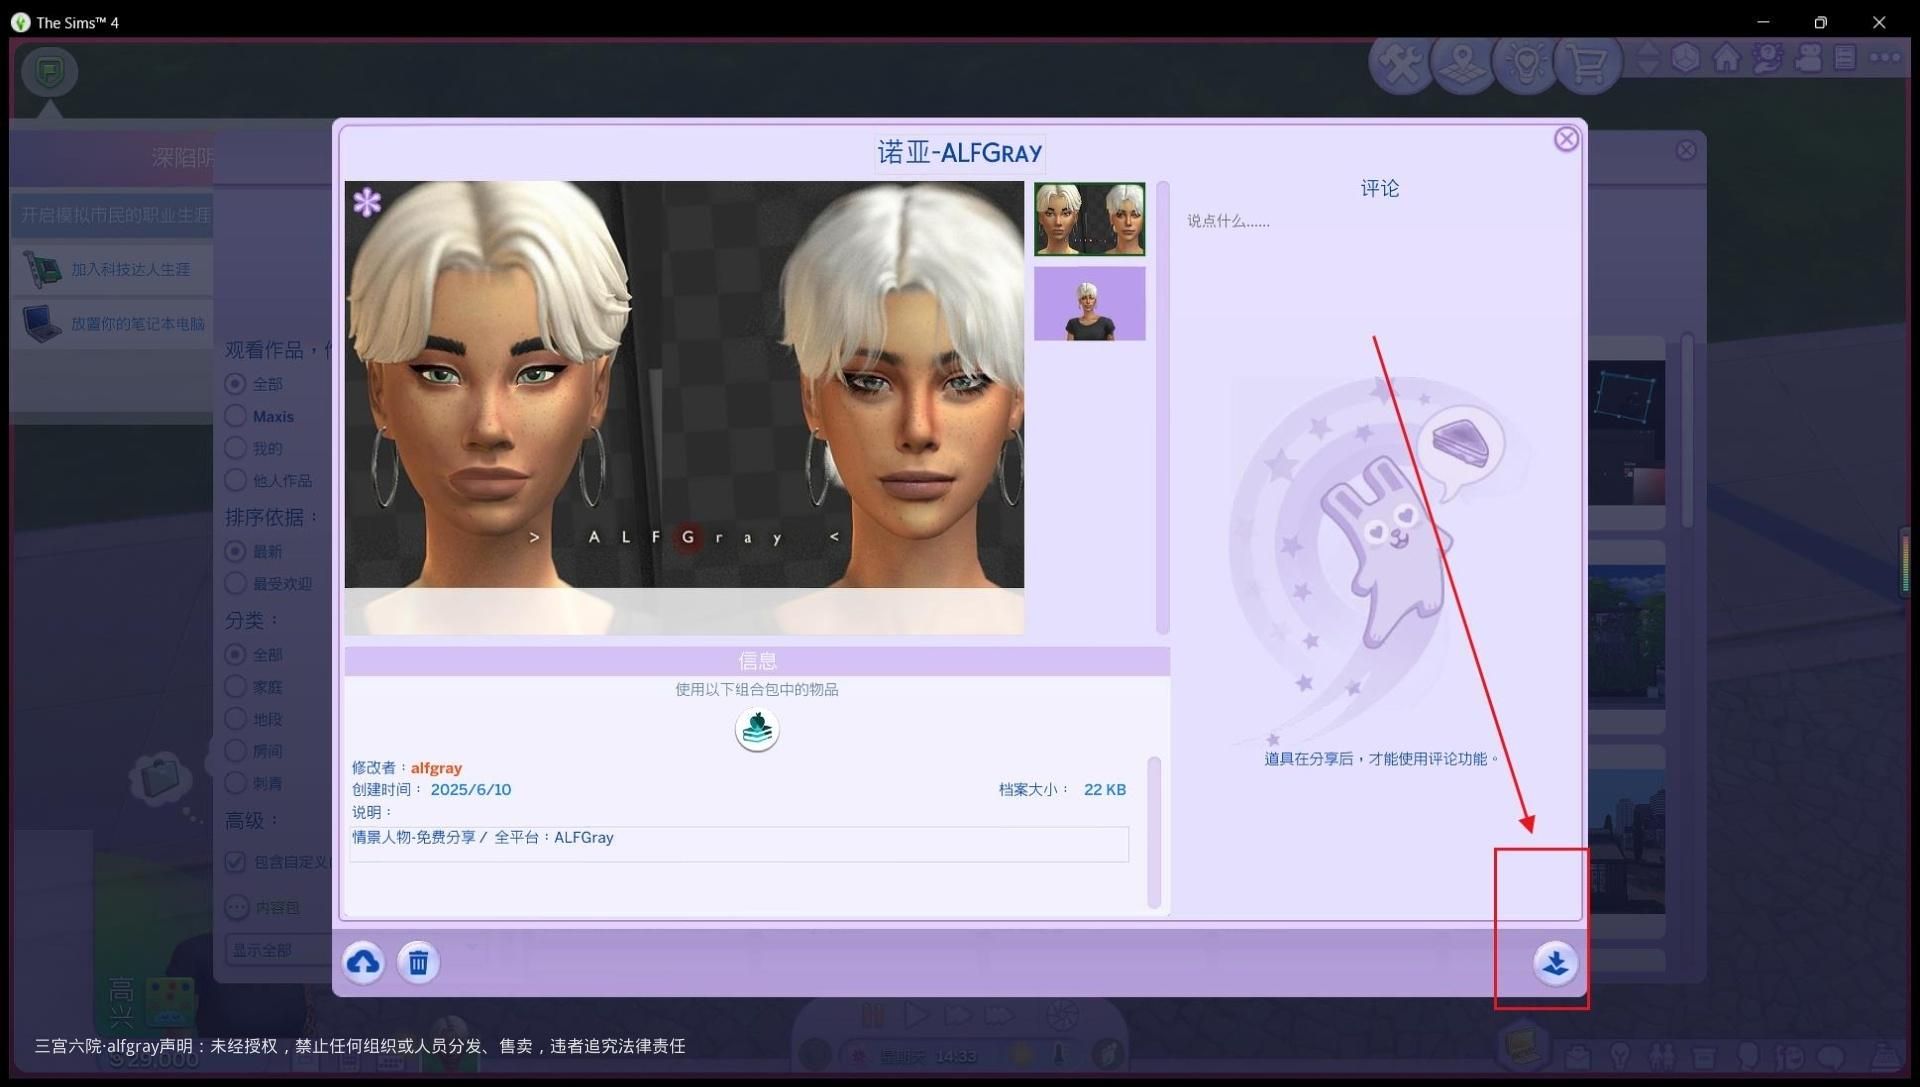The height and width of the screenshot is (1087, 1920).
Task: Toggle the favorite asterisk on the preview
Action: click(x=367, y=202)
